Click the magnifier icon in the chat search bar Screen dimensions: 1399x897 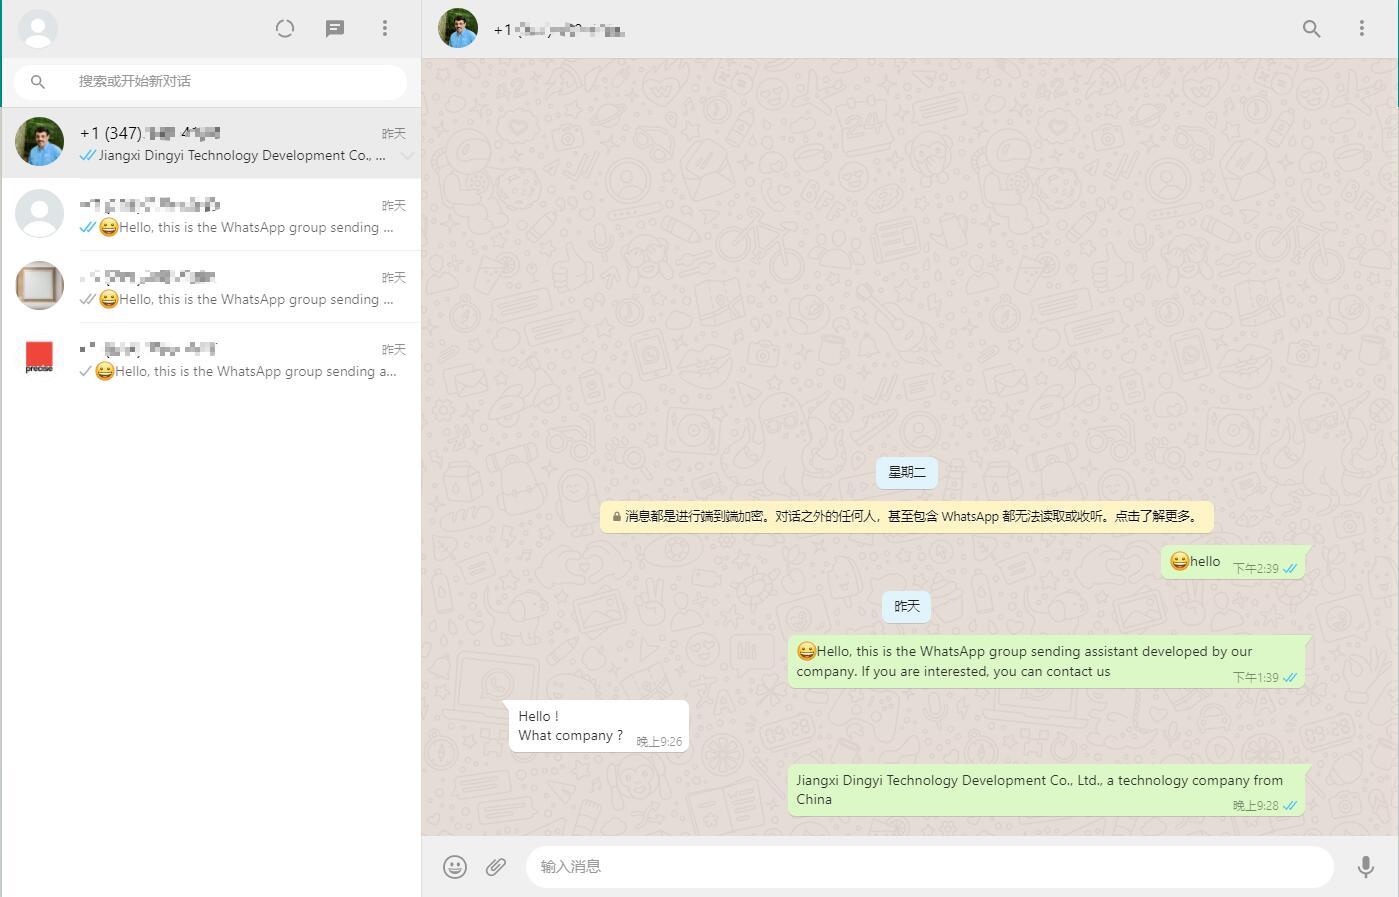coord(37,82)
